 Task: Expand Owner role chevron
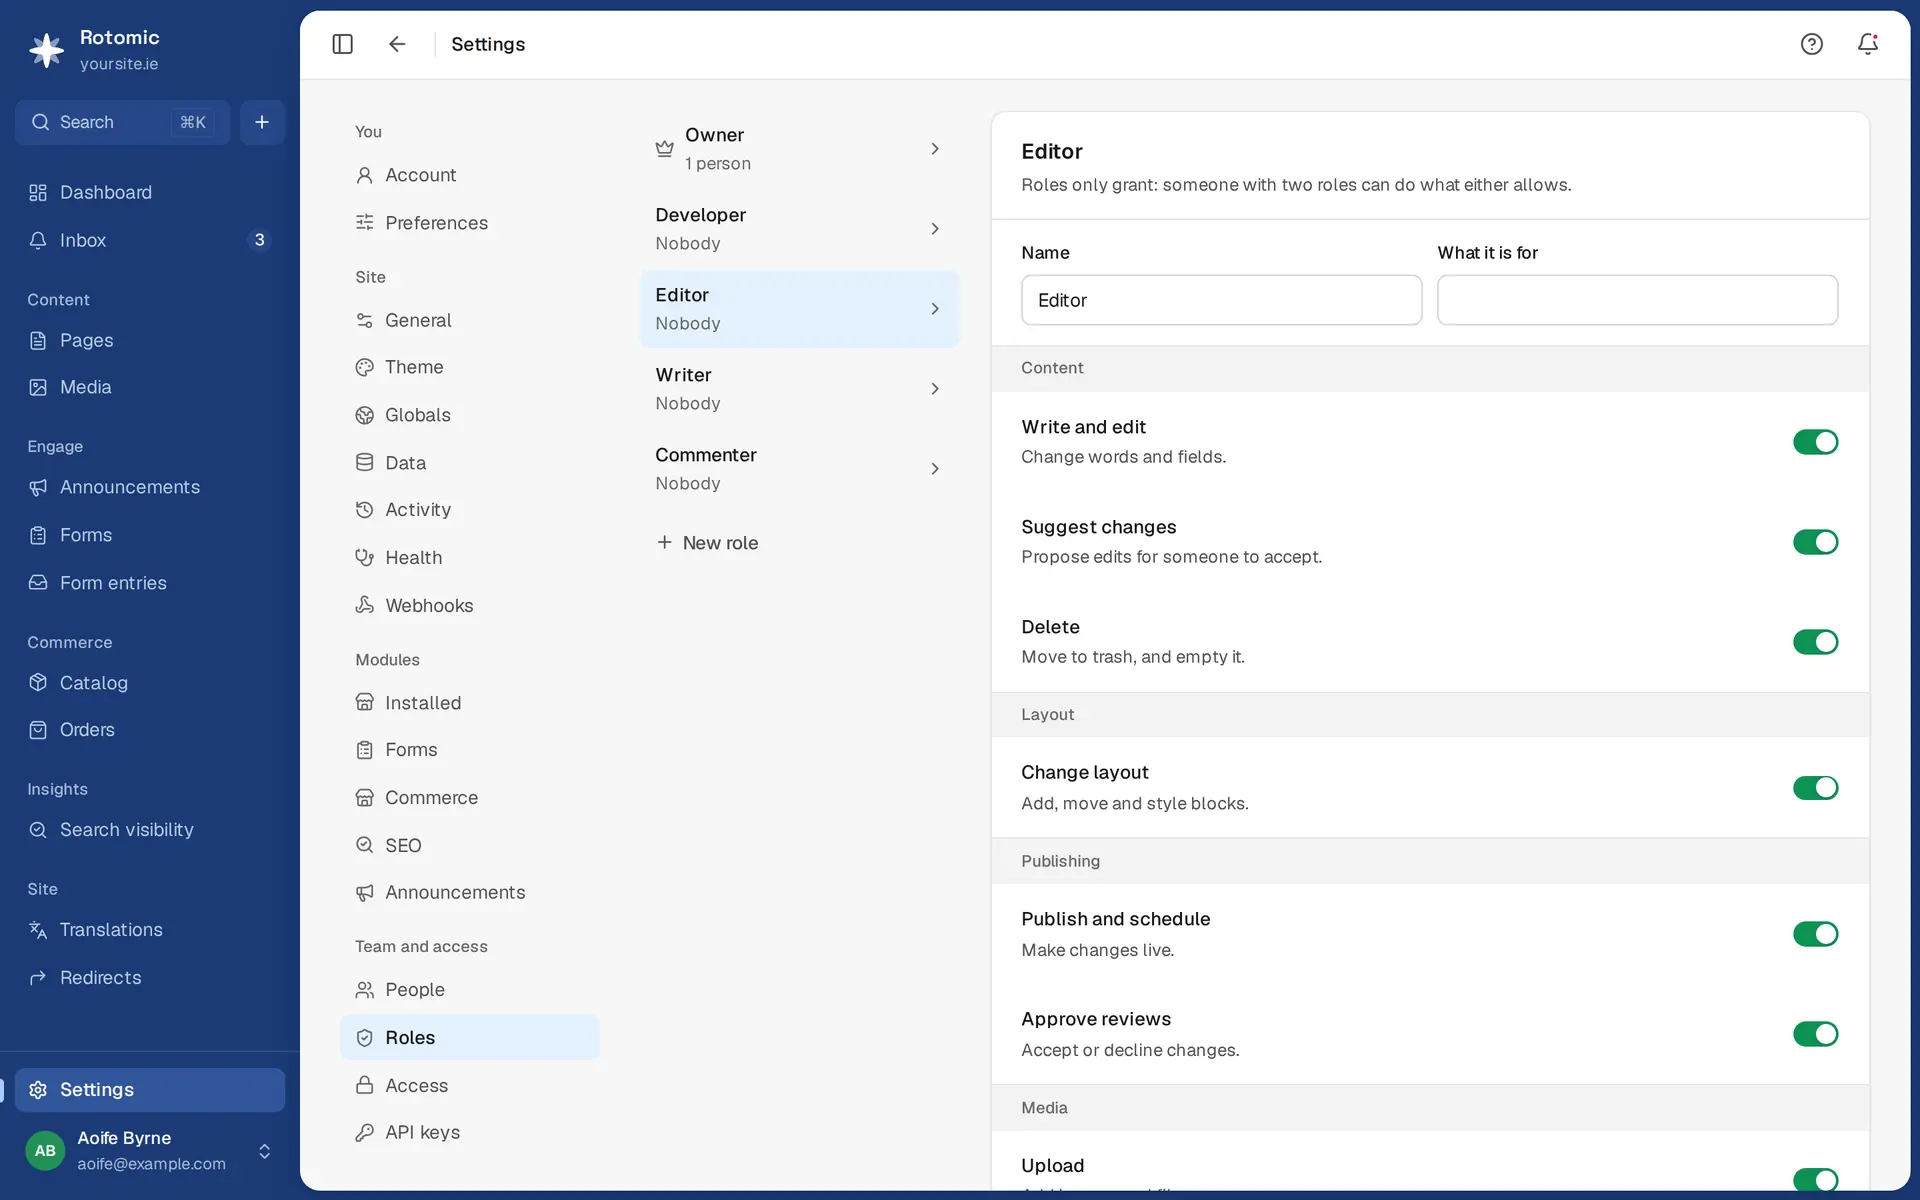(x=935, y=149)
